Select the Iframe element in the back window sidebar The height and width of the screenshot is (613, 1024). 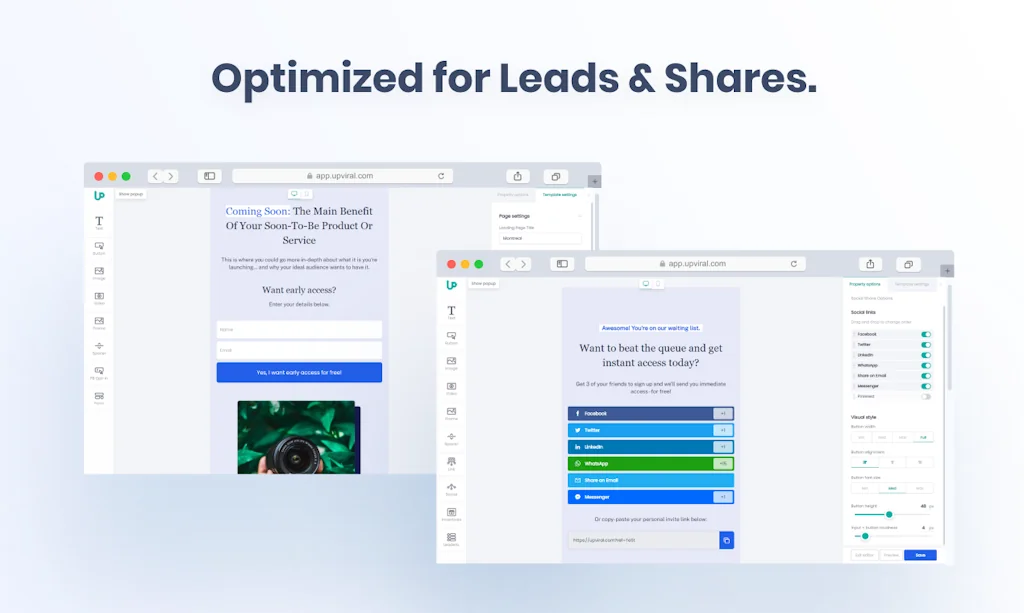click(99, 323)
